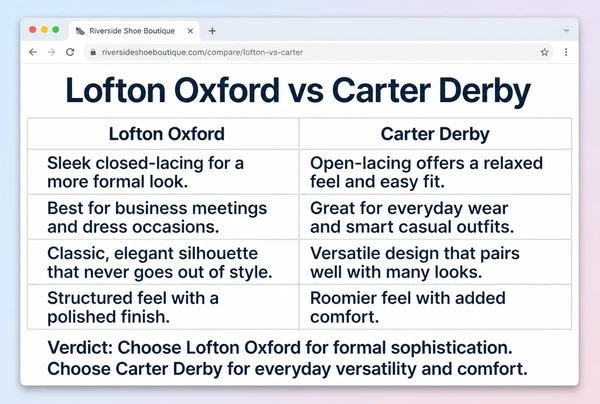This screenshot has height=404, width=600.
Task: Close the Riverside Shoe Boutique tab
Action: click(x=190, y=31)
